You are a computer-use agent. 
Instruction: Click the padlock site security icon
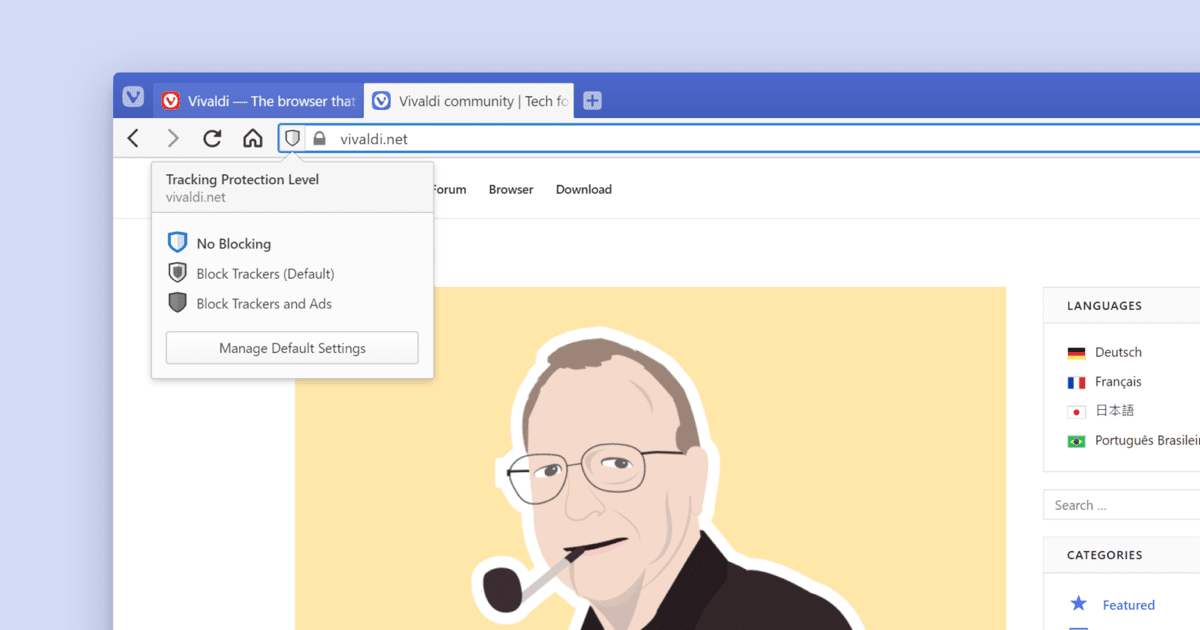(x=320, y=139)
